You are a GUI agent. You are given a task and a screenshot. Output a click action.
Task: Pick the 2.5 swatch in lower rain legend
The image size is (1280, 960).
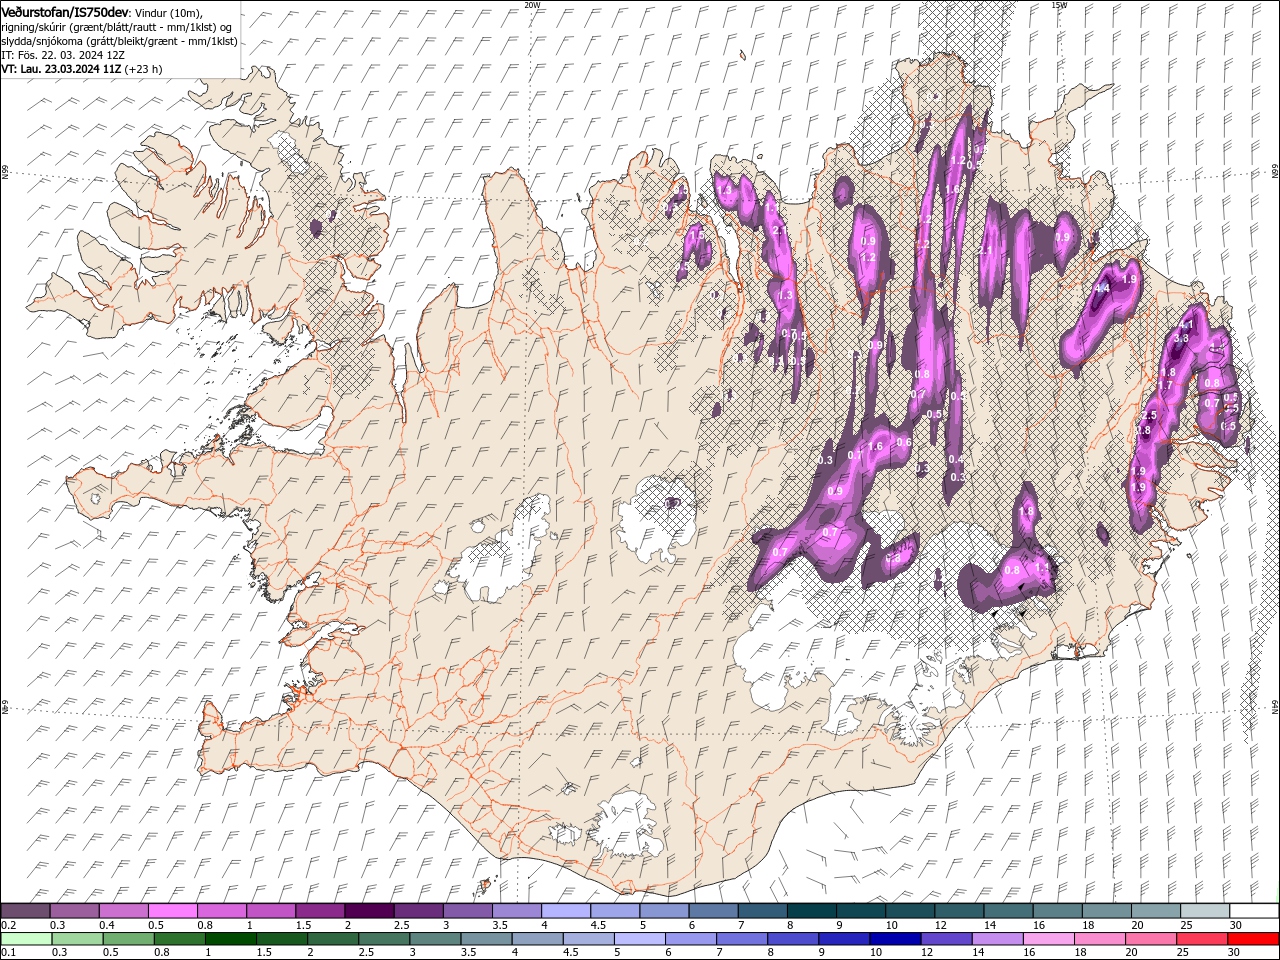383,938
